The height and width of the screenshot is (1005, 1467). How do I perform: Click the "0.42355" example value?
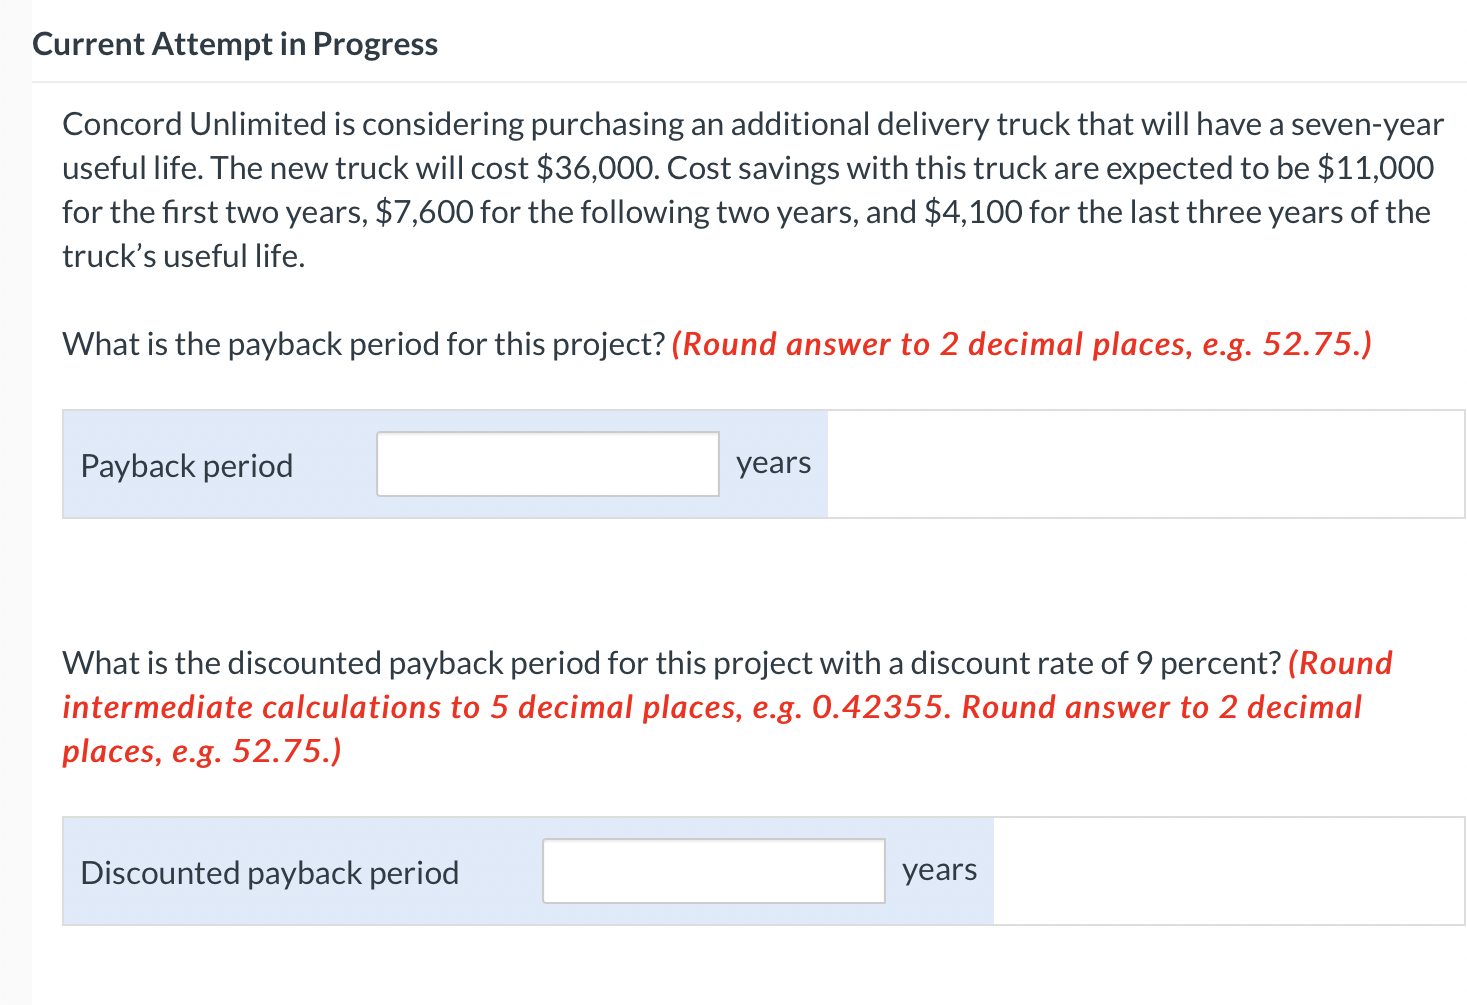(x=878, y=707)
